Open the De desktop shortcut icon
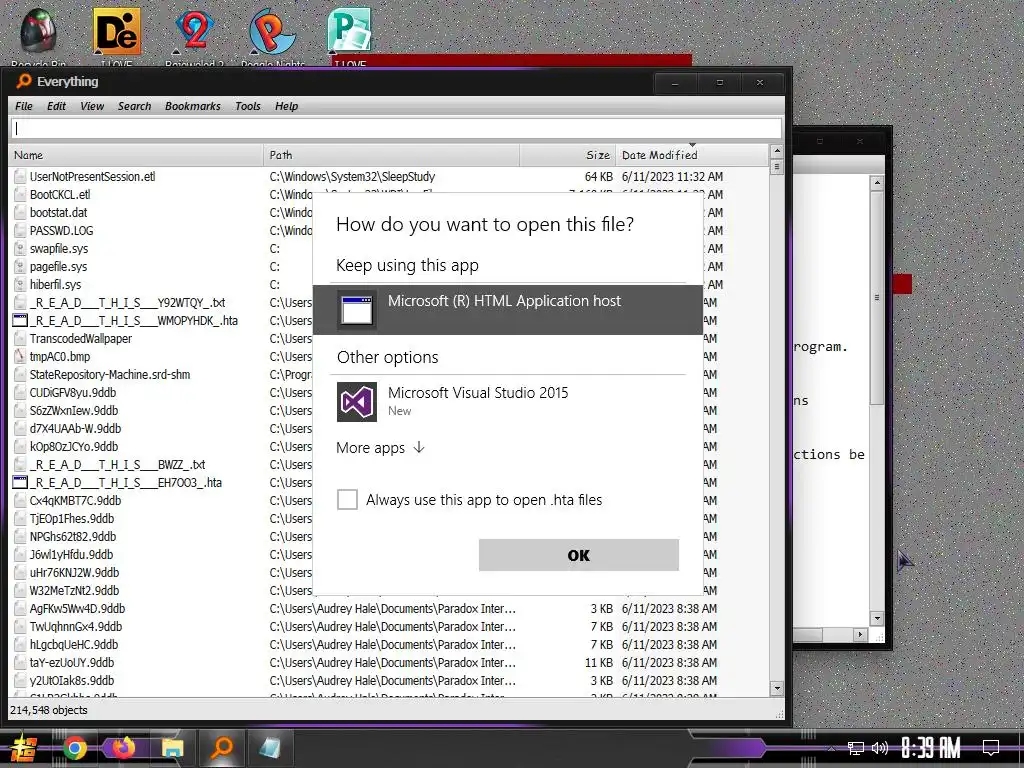Viewport: 1024px width, 768px height. (x=116, y=31)
